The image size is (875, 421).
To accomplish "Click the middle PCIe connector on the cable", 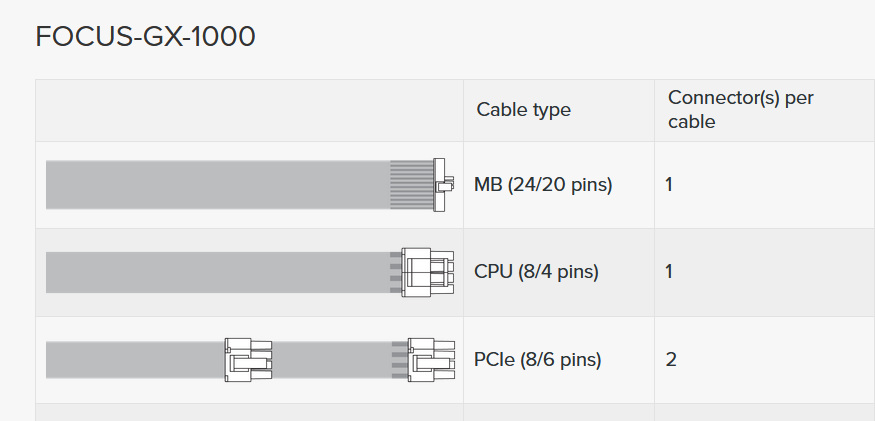I will (x=248, y=359).
